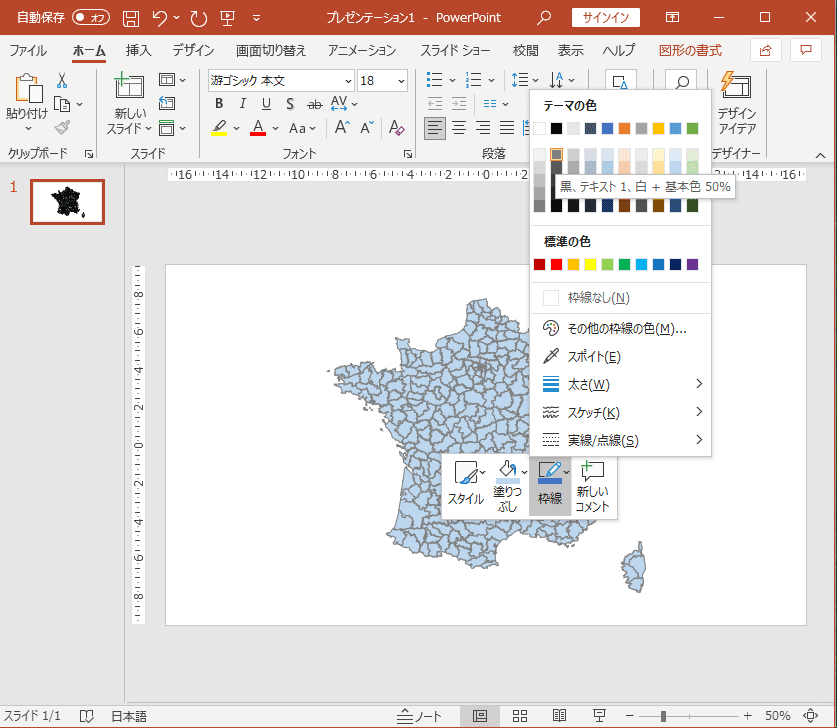Image resolution: width=837 pixels, height=728 pixels.
Task: Open highlight color dropdown arrow
Action: [236, 128]
